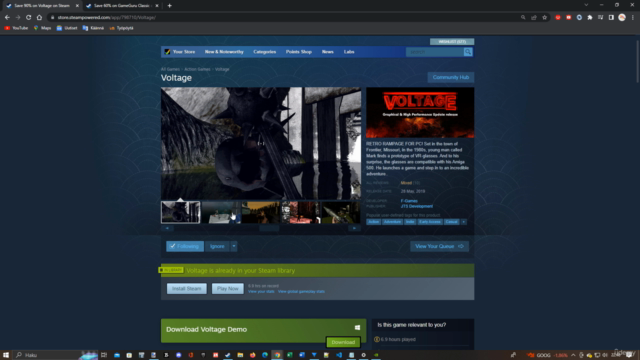Select the third screenshot thumbnail
Image resolution: width=640 pixels, height=360 pixels.
coord(260,212)
